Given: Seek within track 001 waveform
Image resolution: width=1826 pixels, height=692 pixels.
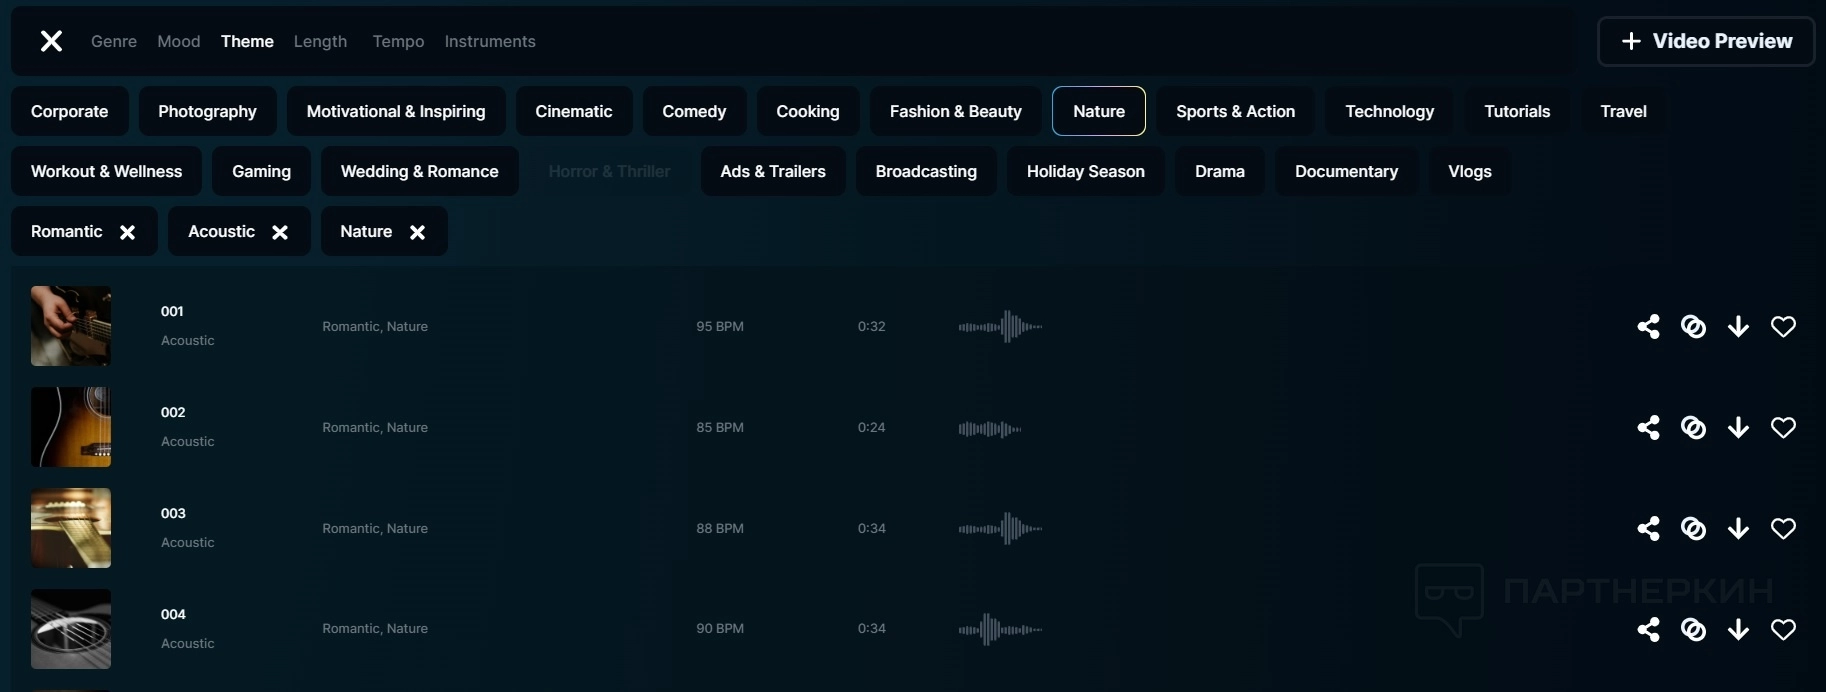Looking at the screenshot, I should coord(1000,327).
